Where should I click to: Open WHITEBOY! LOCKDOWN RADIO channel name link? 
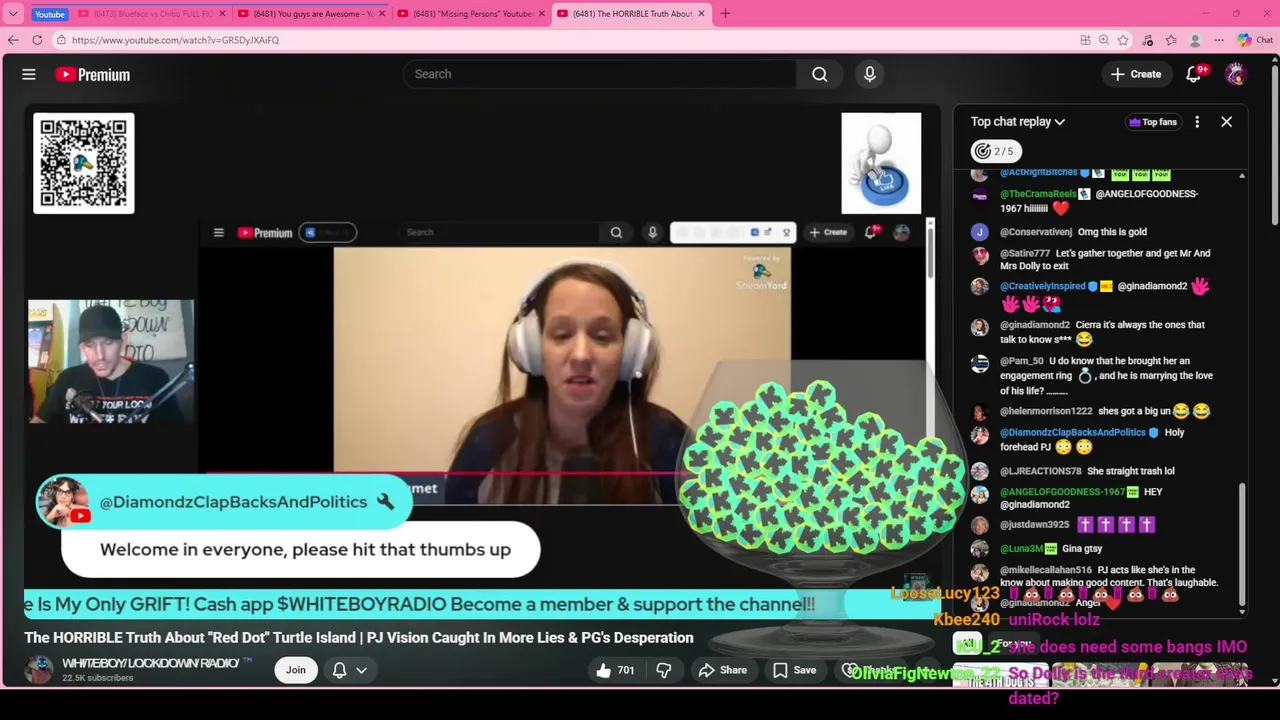click(150, 663)
